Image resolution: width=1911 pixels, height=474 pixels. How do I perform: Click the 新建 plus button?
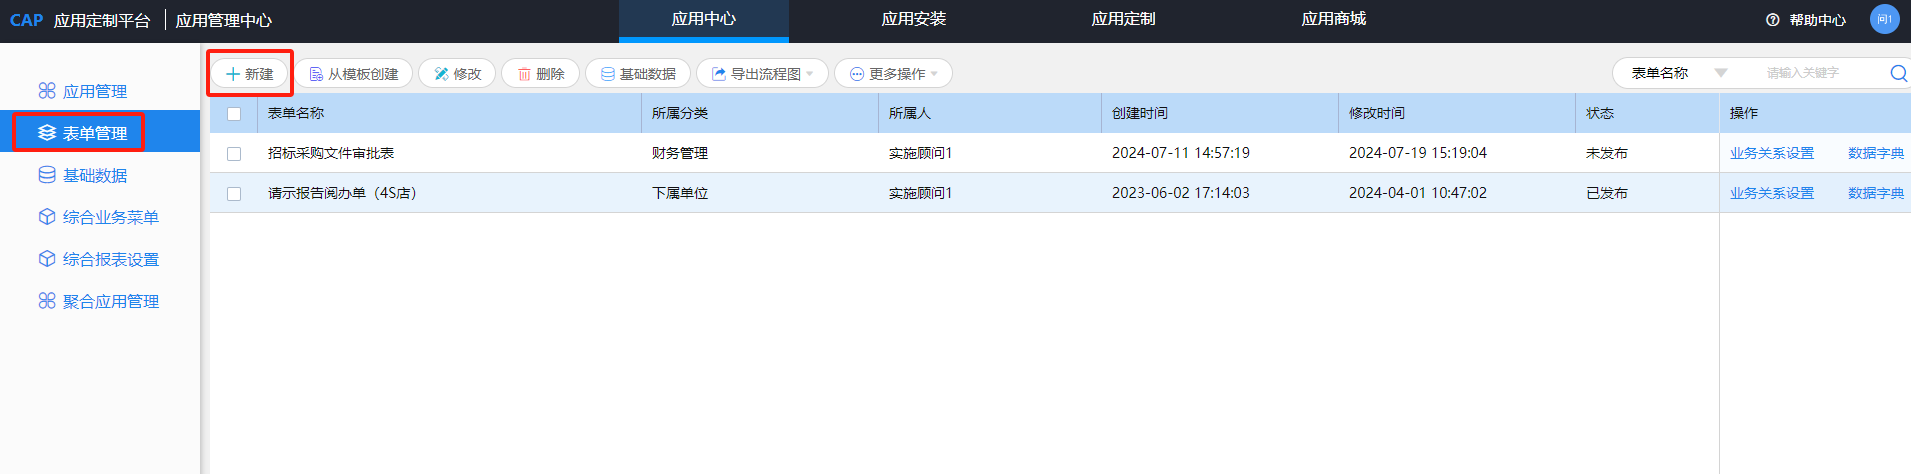pos(250,74)
